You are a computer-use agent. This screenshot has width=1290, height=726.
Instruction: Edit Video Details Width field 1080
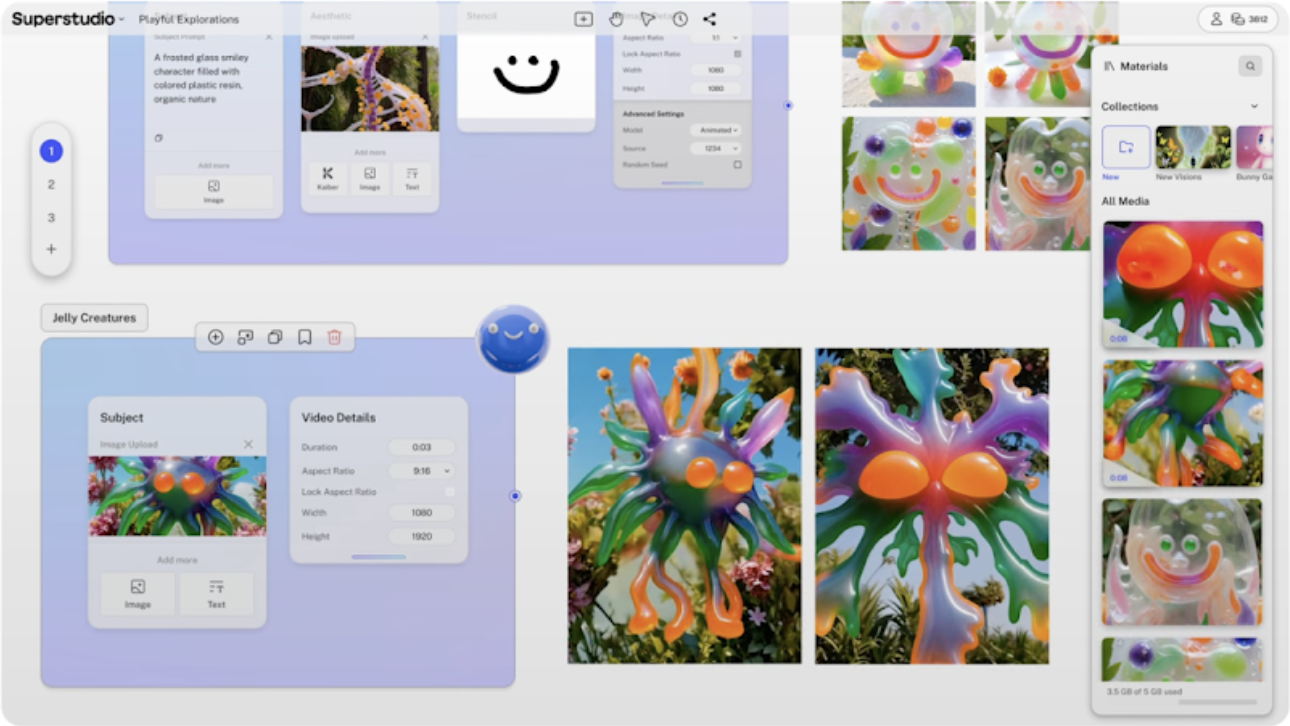click(421, 512)
